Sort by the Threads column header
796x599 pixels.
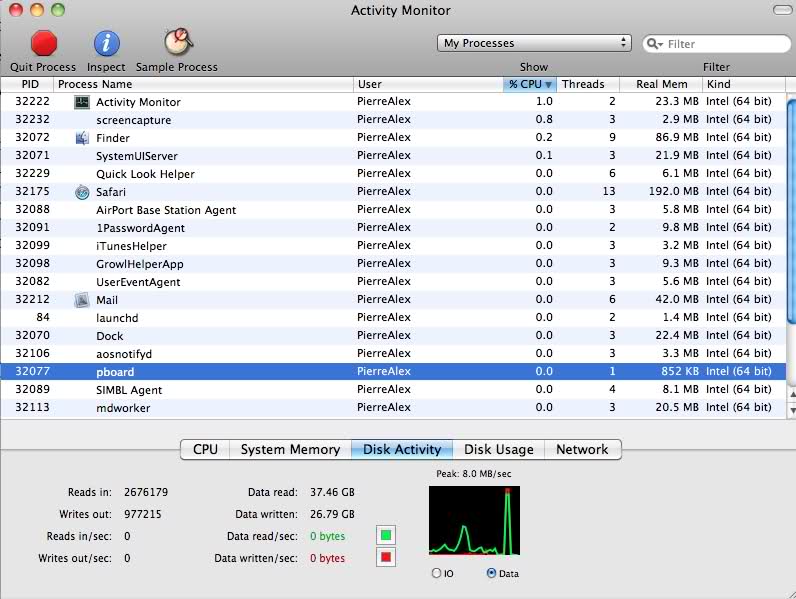tap(588, 84)
